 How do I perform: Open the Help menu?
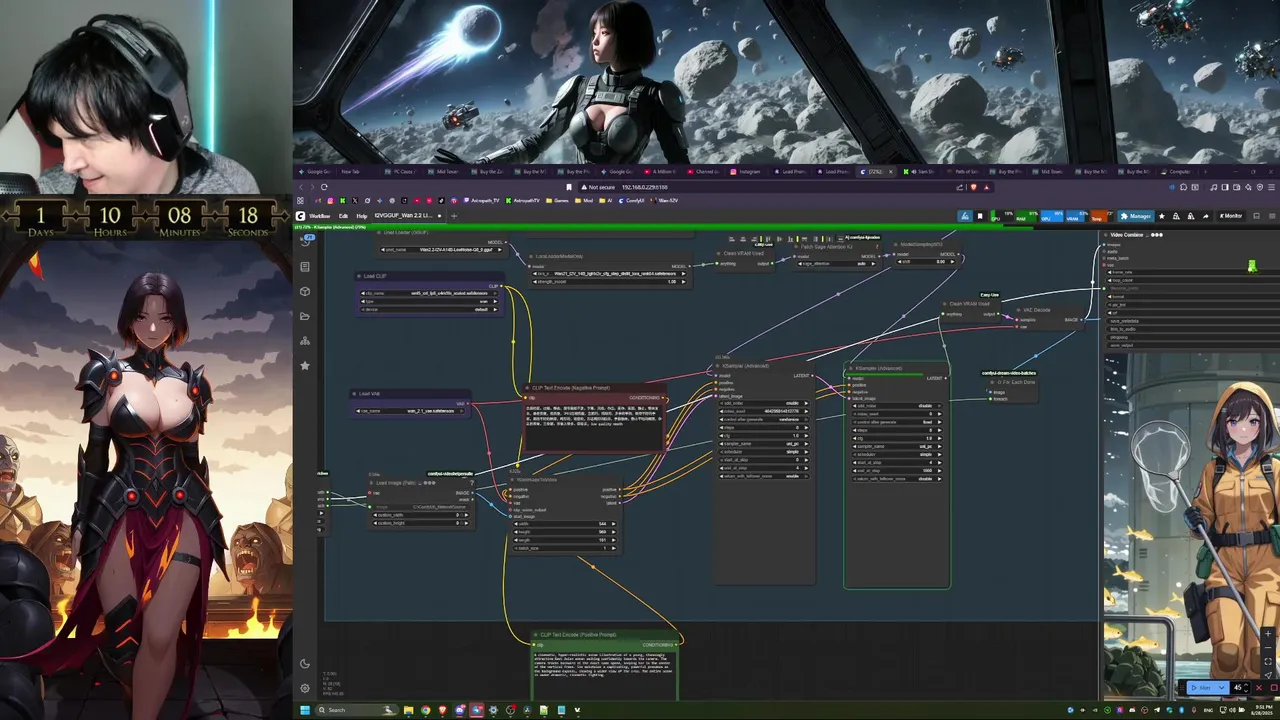click(x=362, y=216)
